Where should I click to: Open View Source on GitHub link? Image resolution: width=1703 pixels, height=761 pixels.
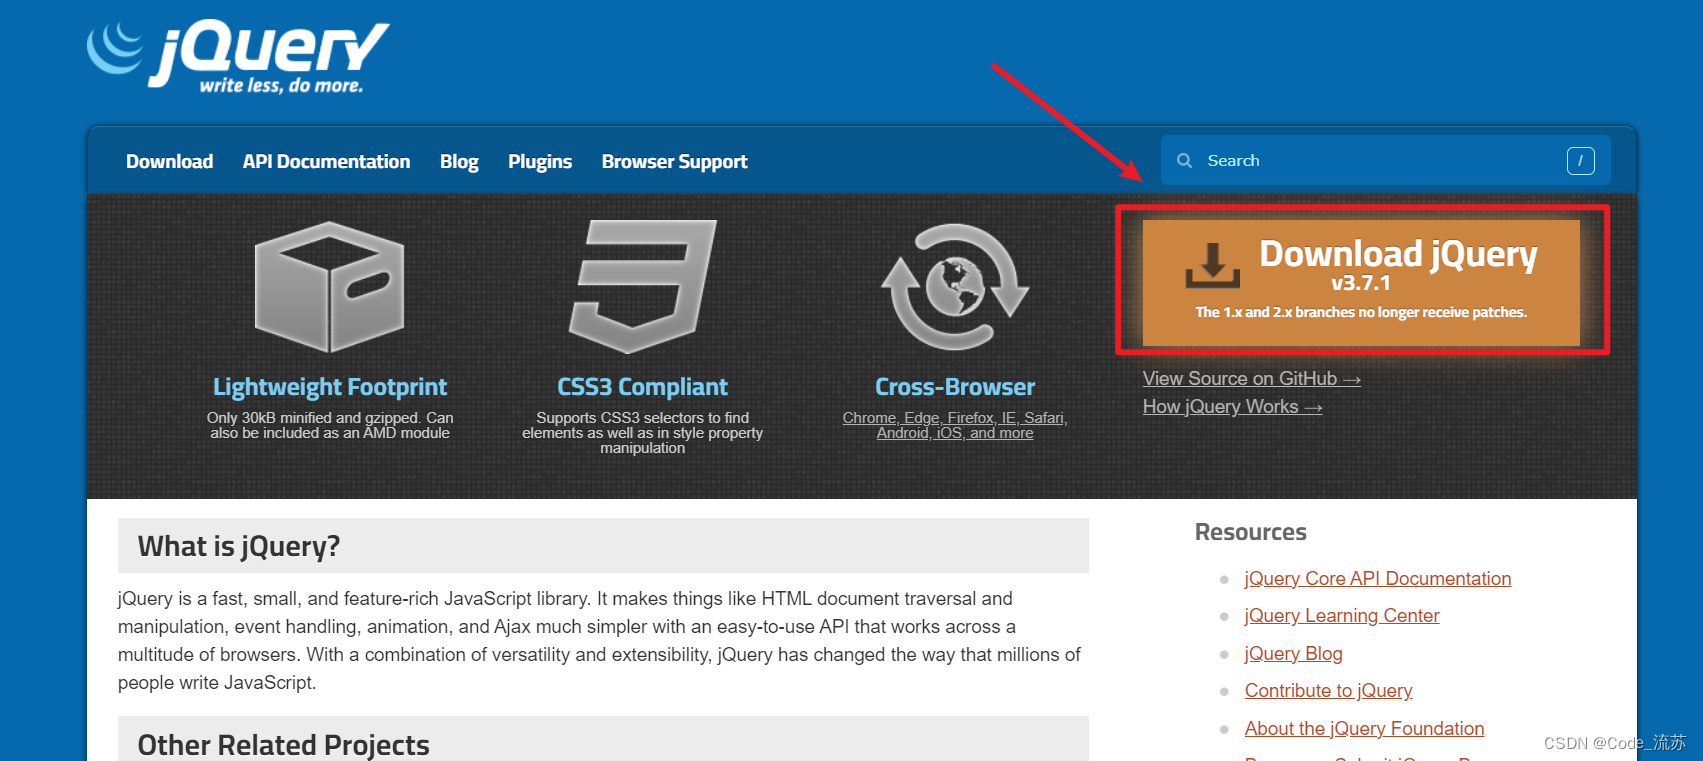pos(1252,379)
